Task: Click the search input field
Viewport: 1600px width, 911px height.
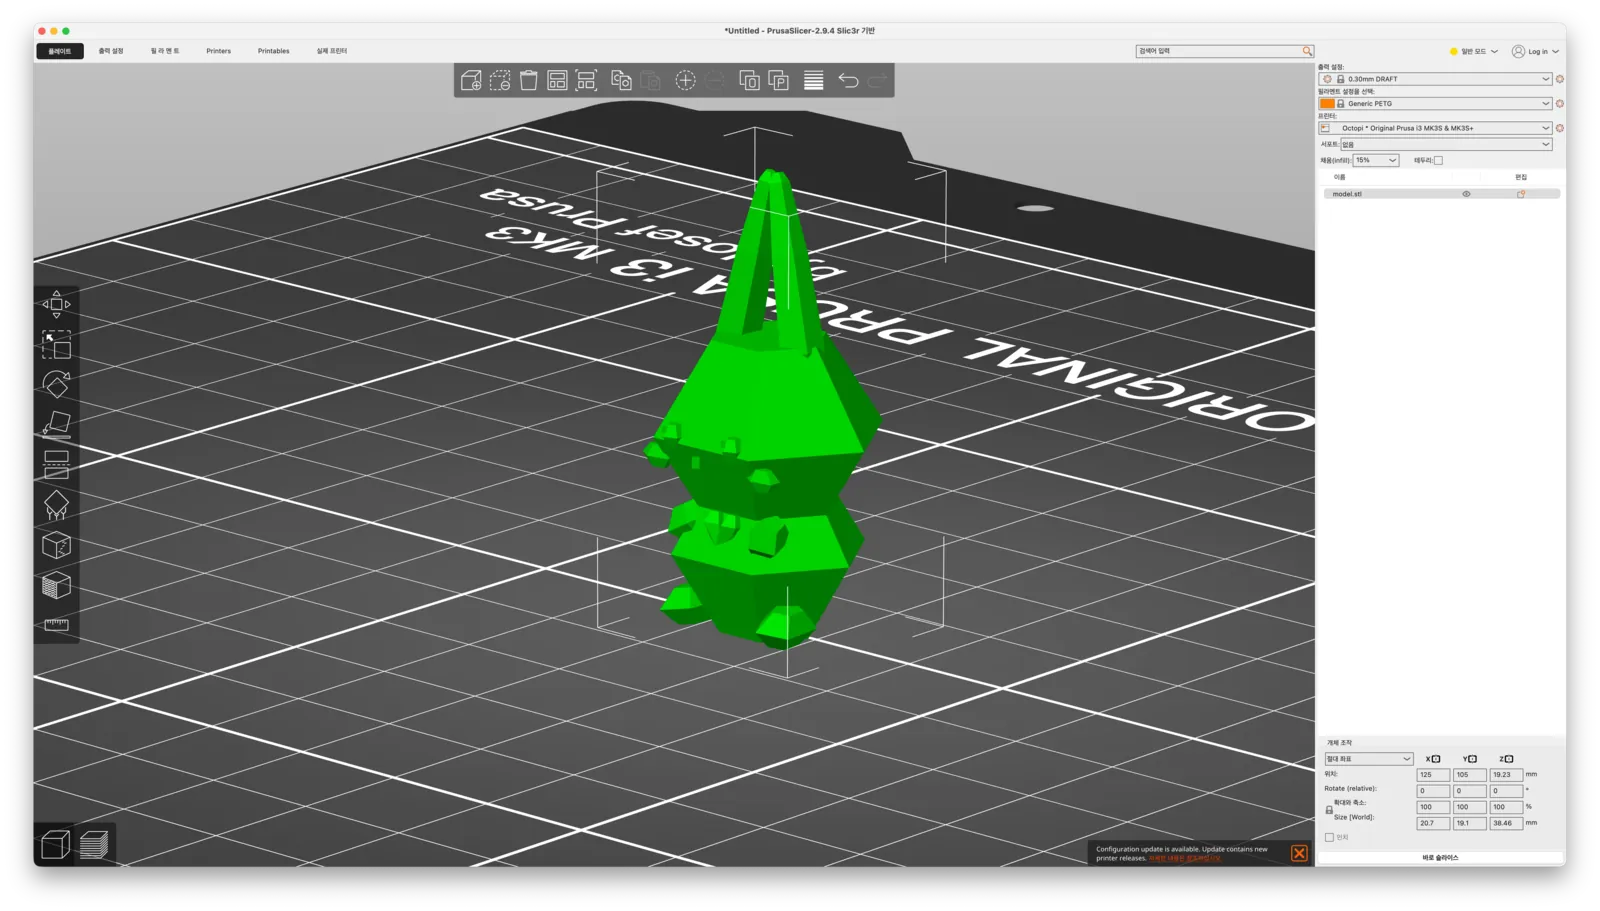Action: 1218,51
